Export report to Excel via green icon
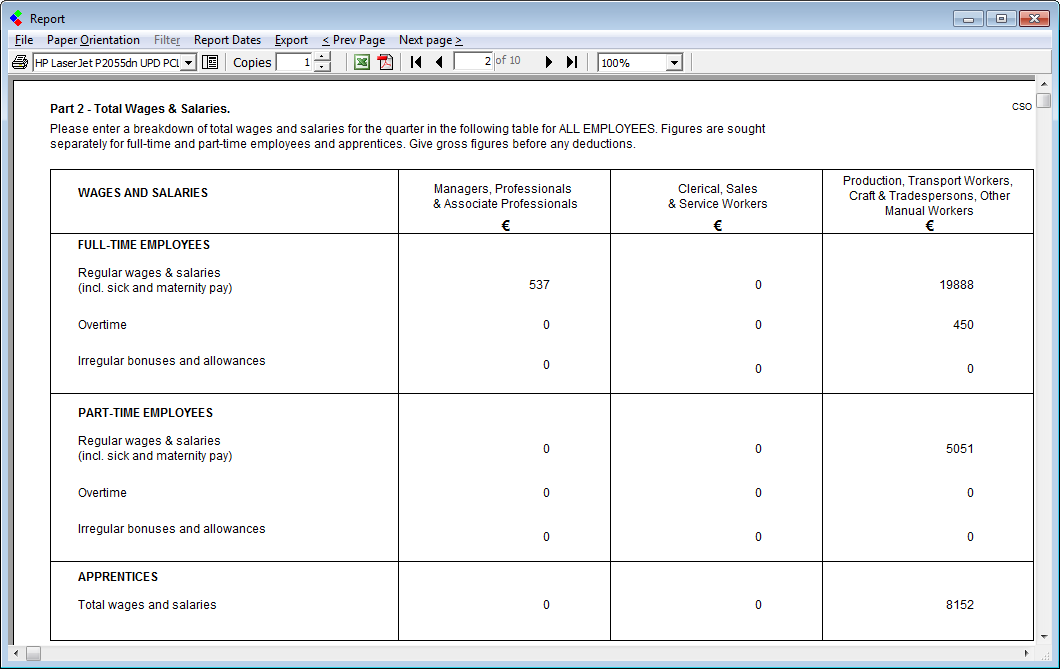The image size is (1060, 669). click(x=362, y=62)
